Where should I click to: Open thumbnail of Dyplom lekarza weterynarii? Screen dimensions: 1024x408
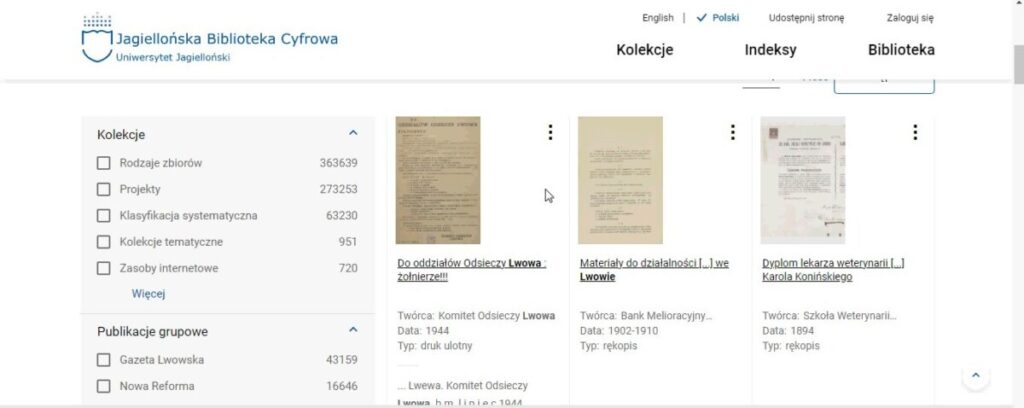[803, 180]
